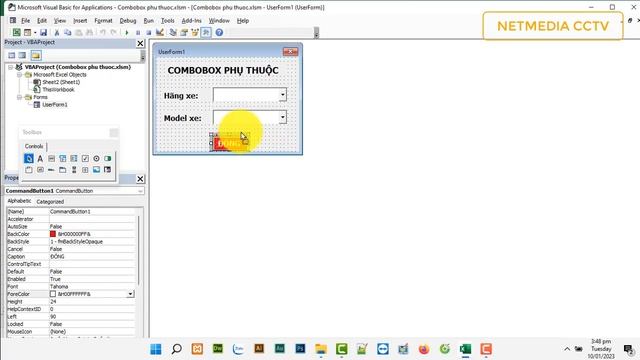The height and width of the screenshot is (360, 640).
Task: Pick the ListBox control in Toolbox
Action: click(74, 158)
